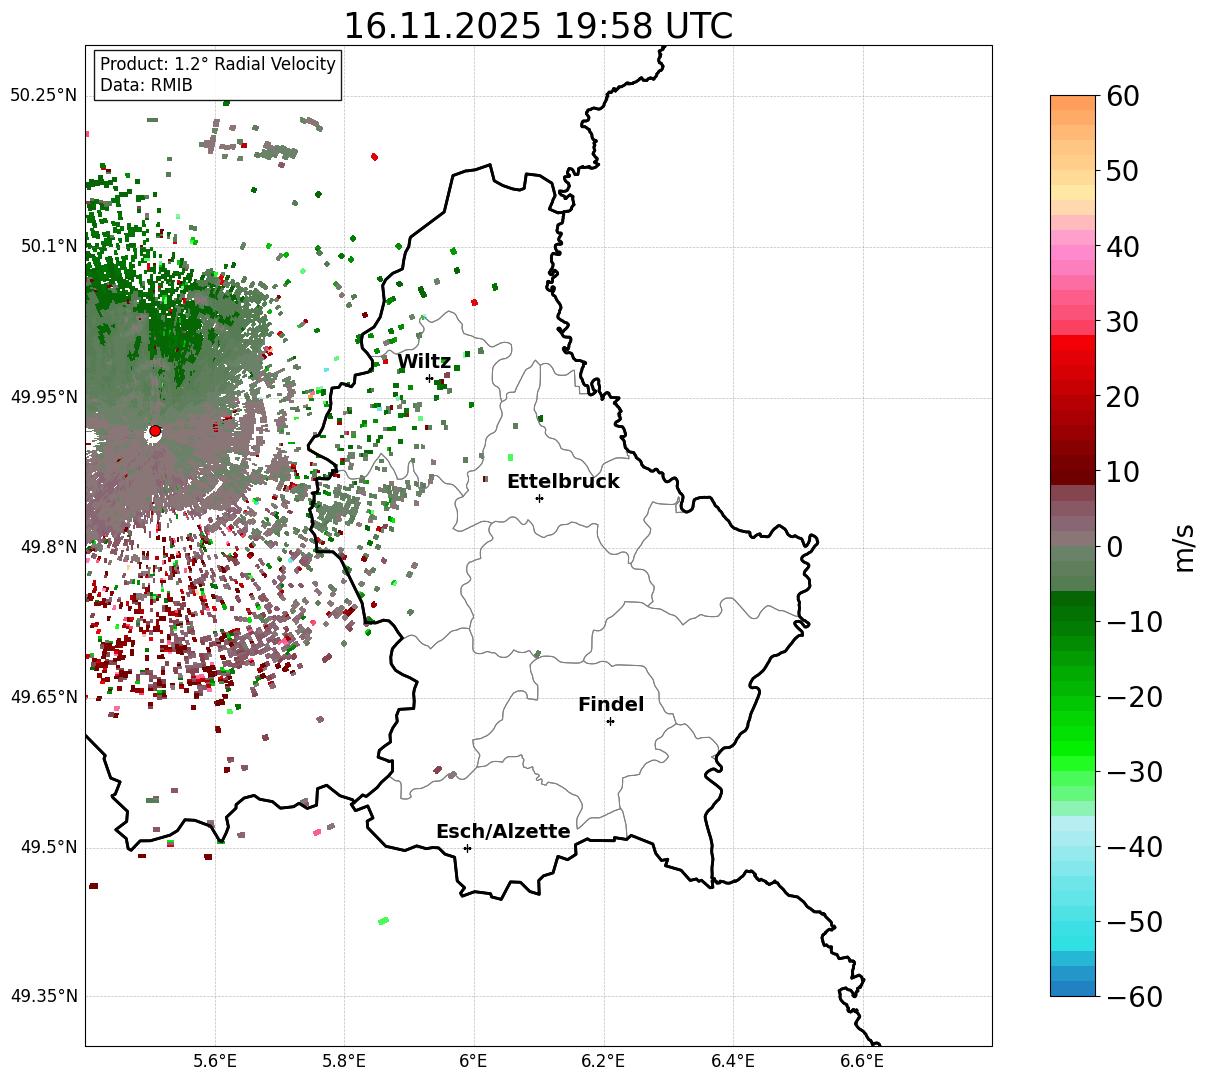Click the colorbar label −30
Screen dimensions: 1207x1081
click(1133, 772)
